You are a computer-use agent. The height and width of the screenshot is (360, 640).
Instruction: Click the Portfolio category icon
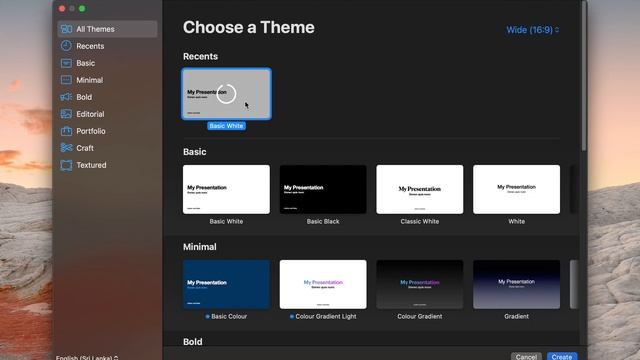(x=66, y=131)
